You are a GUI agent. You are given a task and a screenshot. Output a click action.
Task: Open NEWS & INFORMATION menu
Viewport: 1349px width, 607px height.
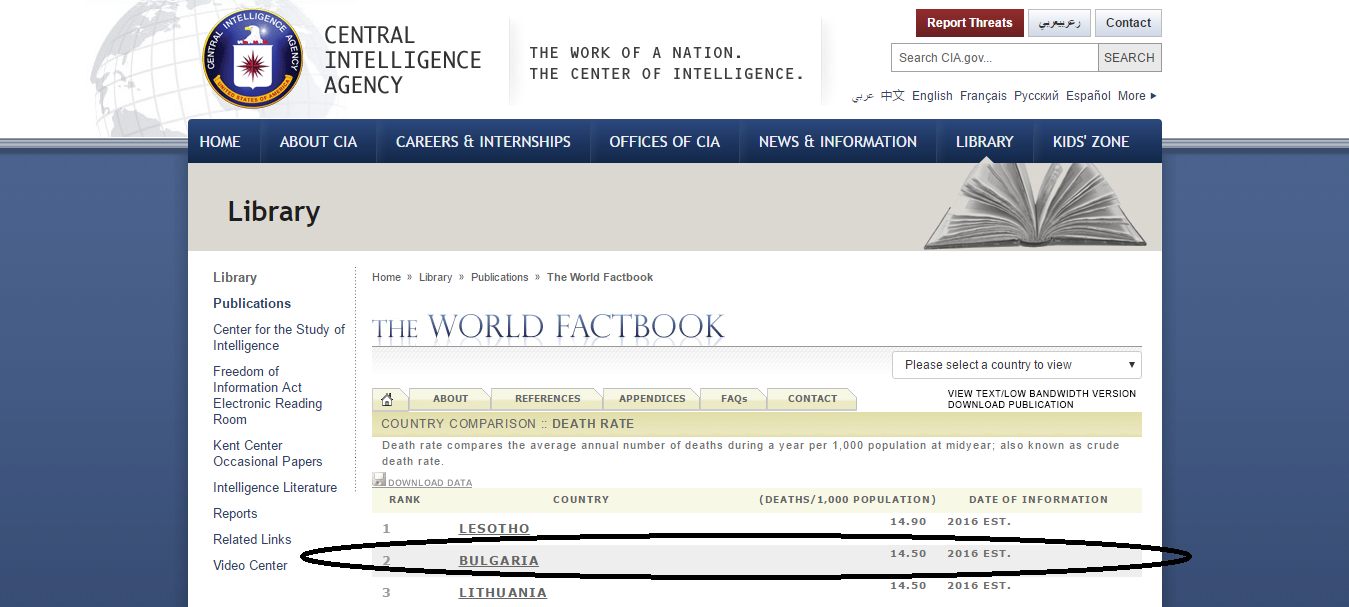tap(837, 142)
